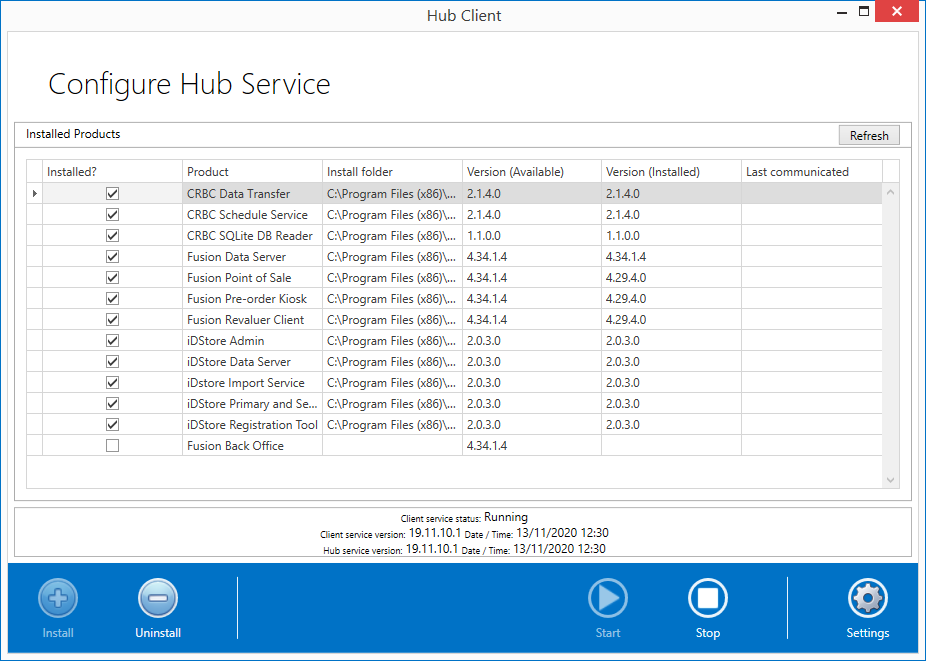Refresh the installed products list
Image resolution: width=926 pixels, height=661 pixels.
point(869,135)
